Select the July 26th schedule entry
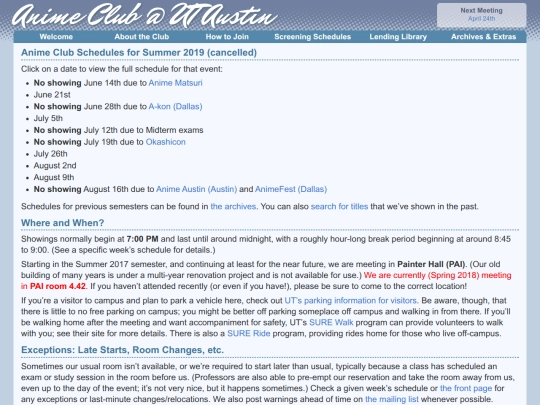The width and height of the screenshot is (540, 405). [51, 154]
